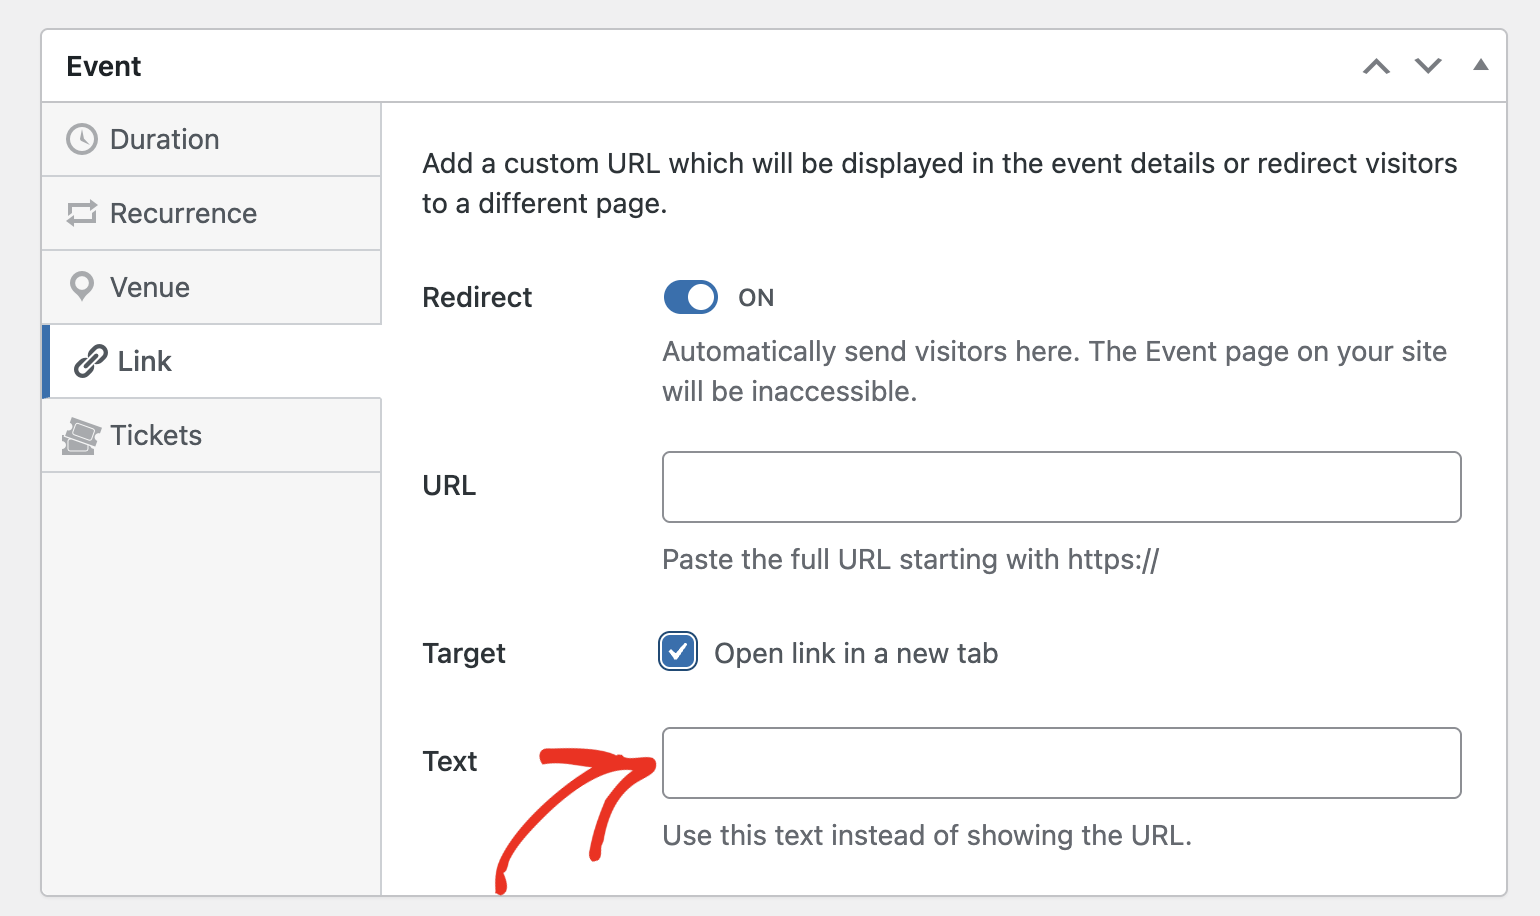This screenshot has width=1540, height=916.
Task: Click the ON label beside toggle
Action: [x=756, y=297]
